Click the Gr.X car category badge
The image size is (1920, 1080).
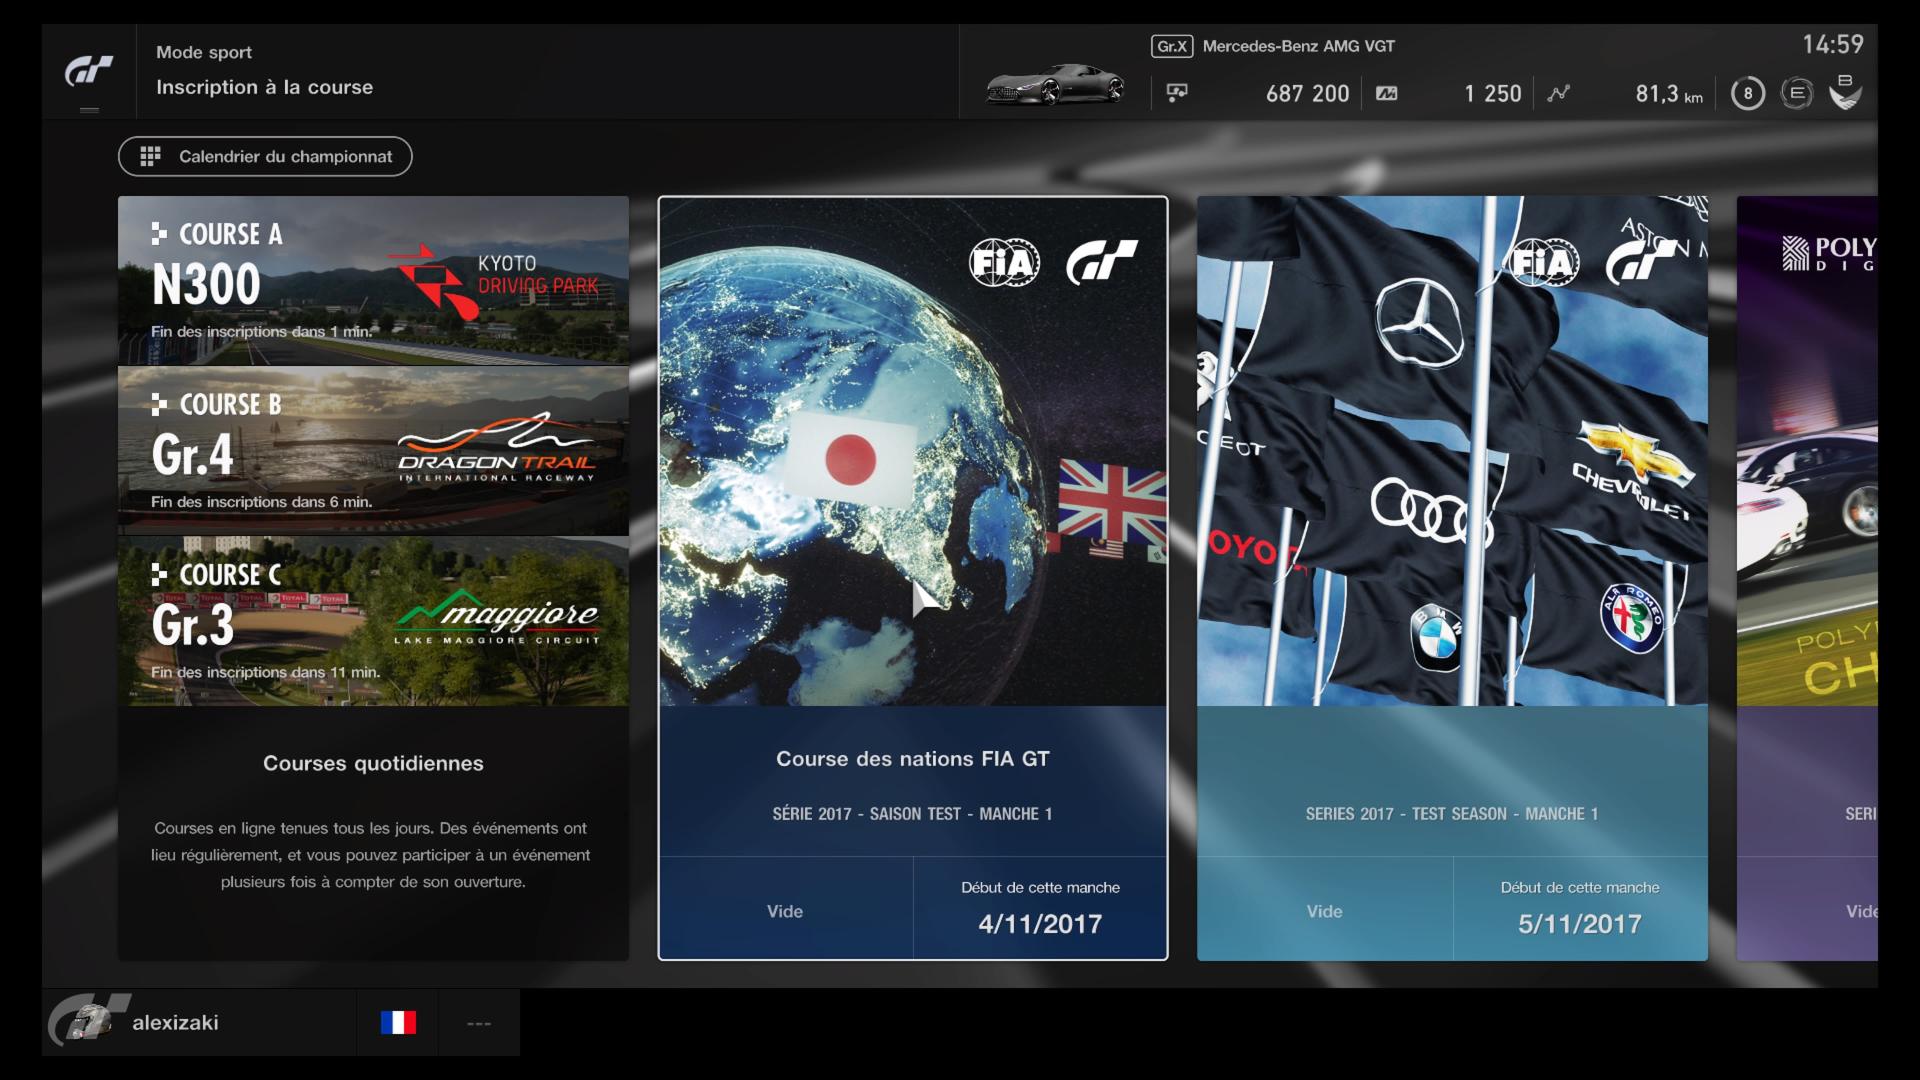pos(1171,46)
